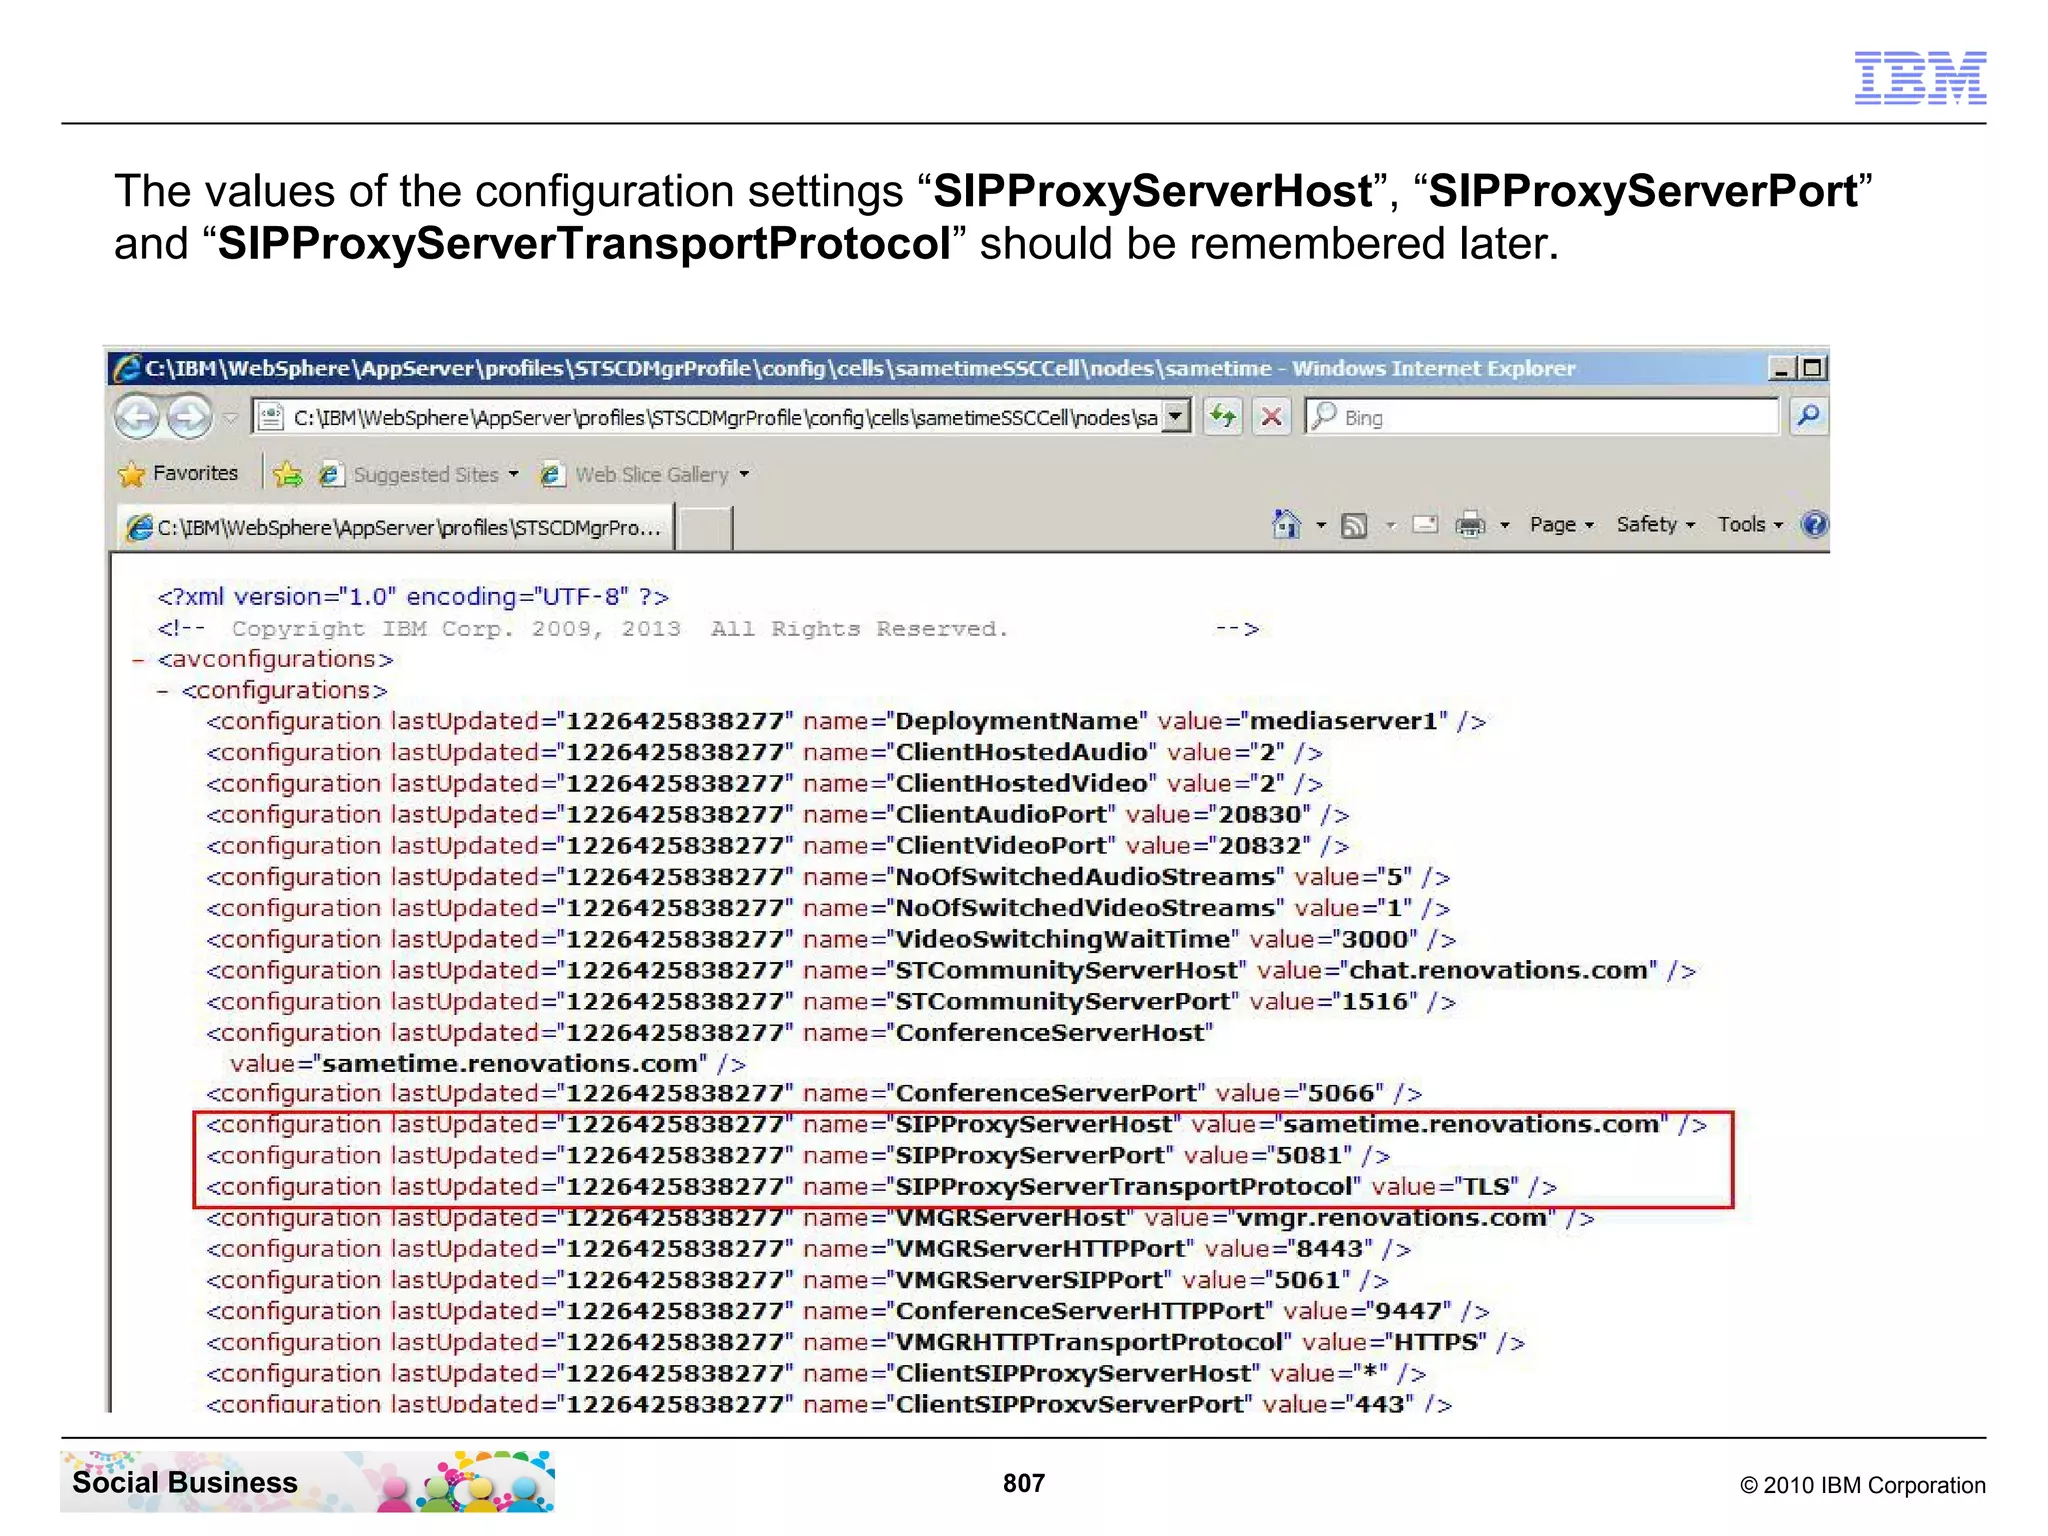Viewport: 2048px width, 1536px height.
Task: Open the Page menu
Action: point(1561,525)
